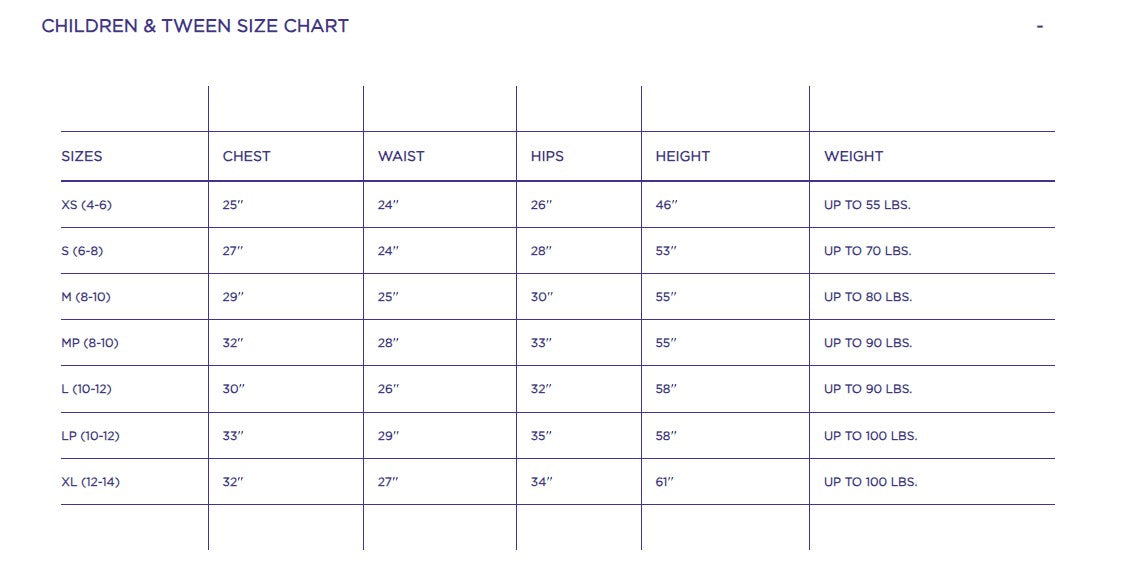
Task: Click the MP (8-10) size row label
Action: [x=90, y=343]
